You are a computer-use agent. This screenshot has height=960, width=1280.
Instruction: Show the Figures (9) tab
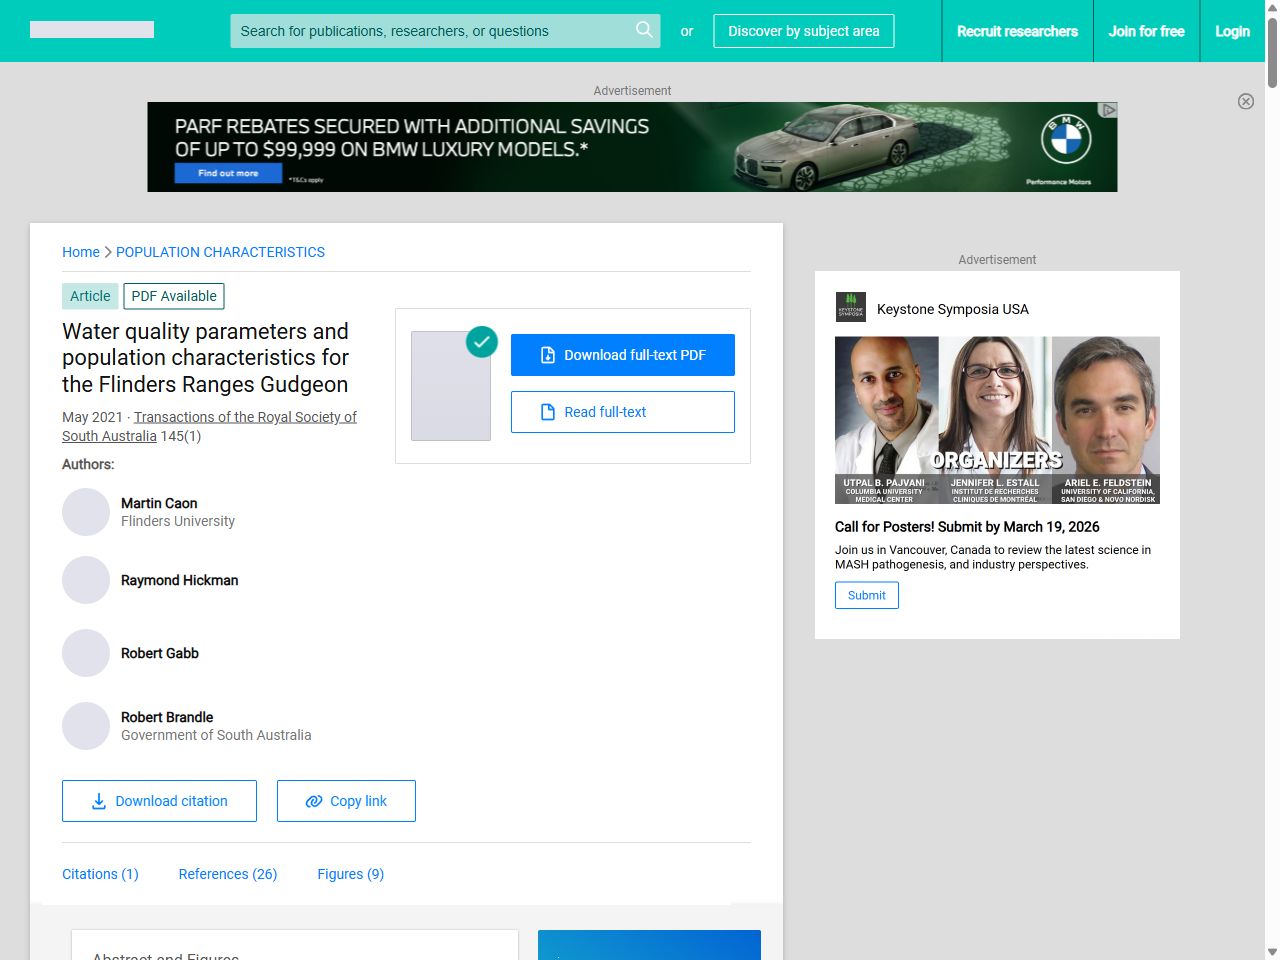350,874
